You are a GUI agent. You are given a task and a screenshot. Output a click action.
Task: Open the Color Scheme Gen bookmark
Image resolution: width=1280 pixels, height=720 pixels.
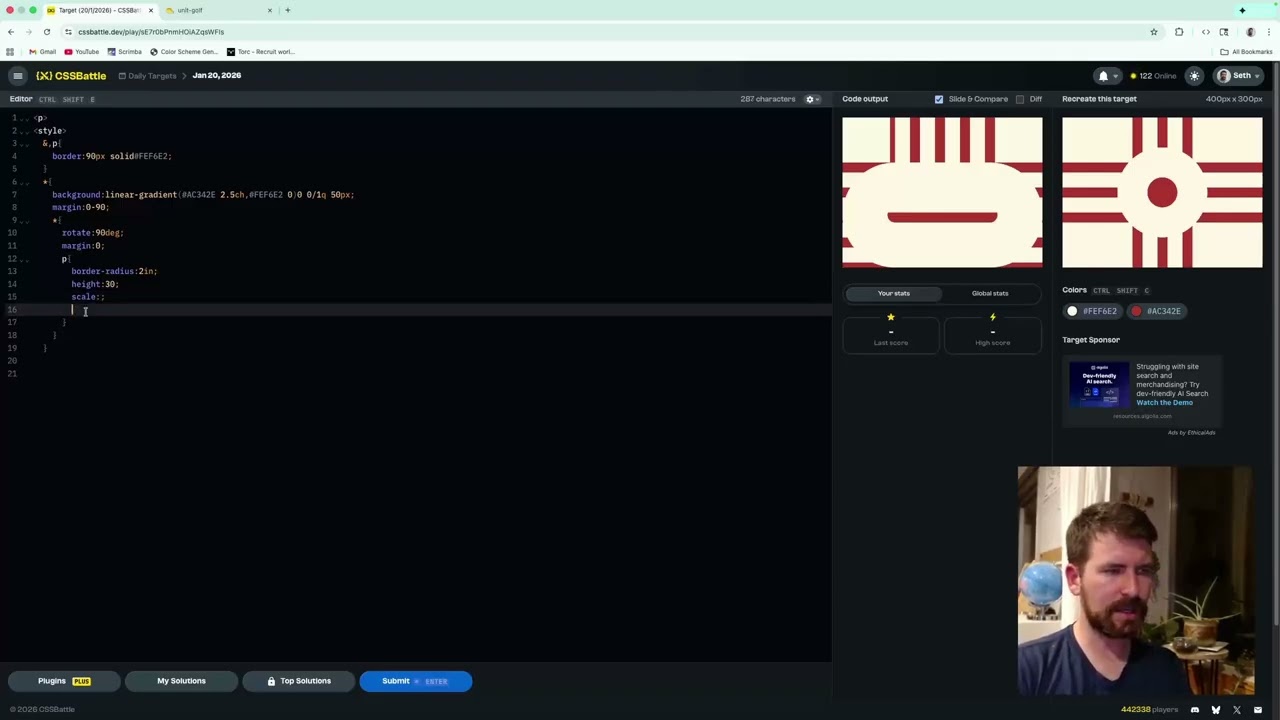184,52
